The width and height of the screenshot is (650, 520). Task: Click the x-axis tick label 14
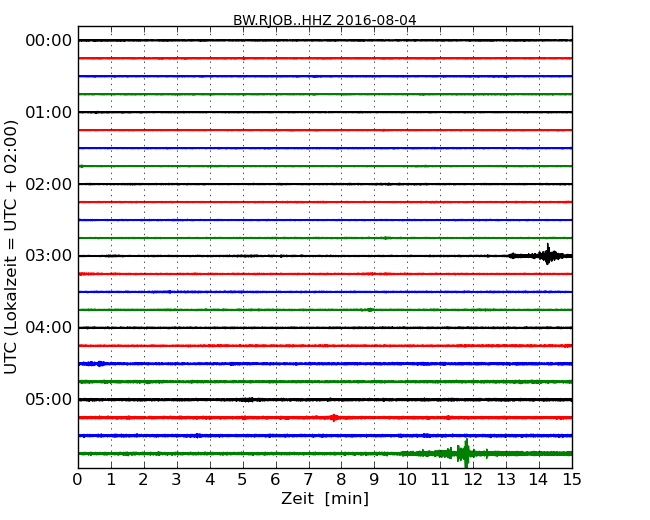[x=539, y=480]
